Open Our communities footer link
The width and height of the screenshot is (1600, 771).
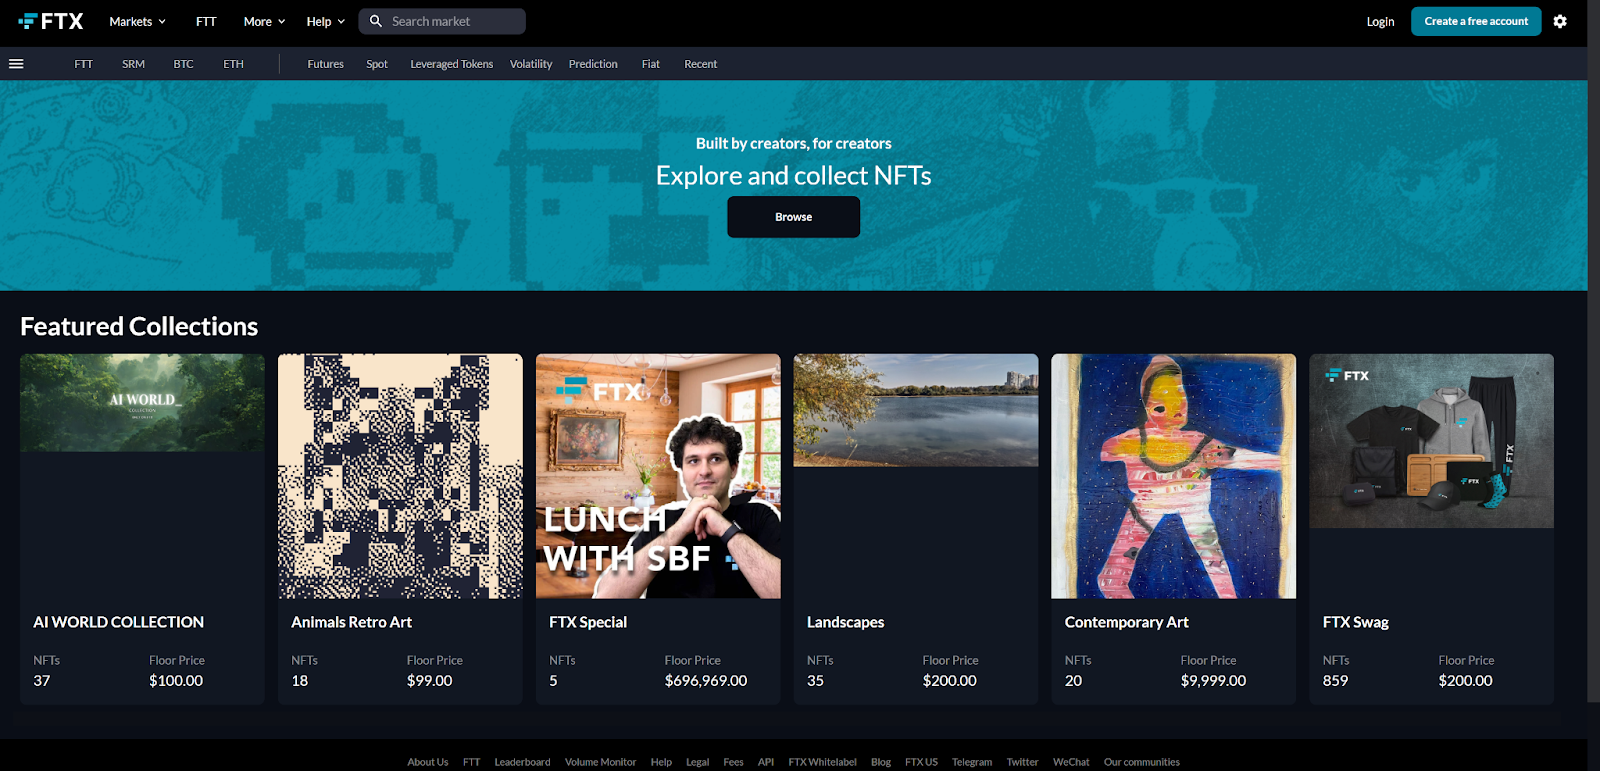[x=1141, y=762]
